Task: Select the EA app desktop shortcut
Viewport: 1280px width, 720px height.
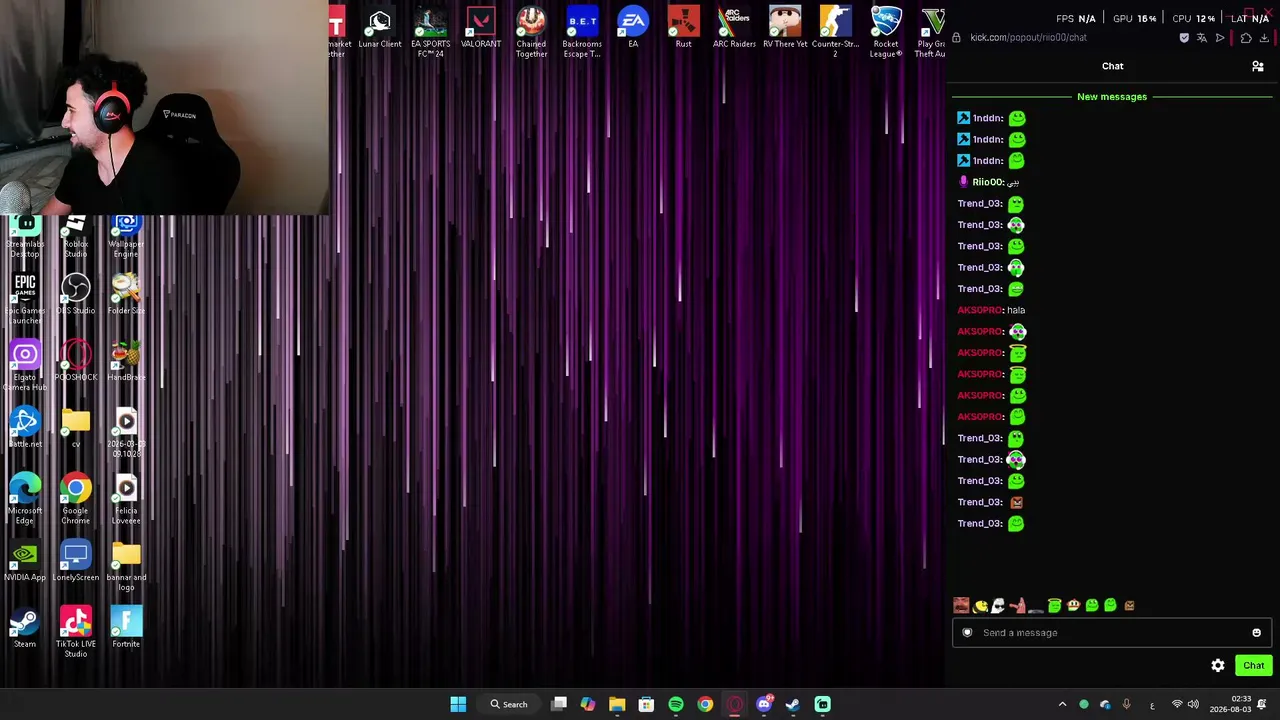Action: point(633,29)
